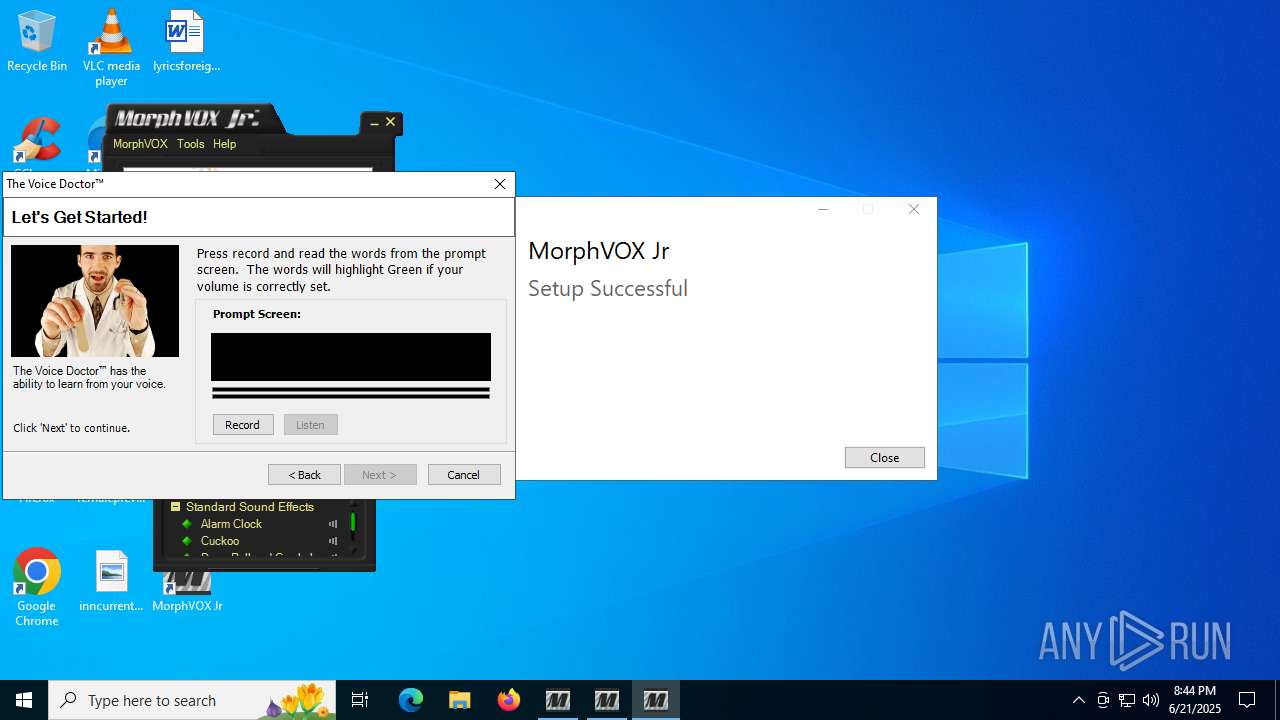Select the inncurrent... image file icon

[111, 580]
